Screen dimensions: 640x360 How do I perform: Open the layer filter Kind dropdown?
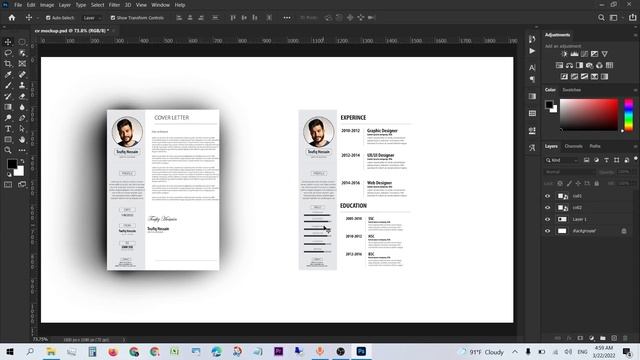[562, 160]
